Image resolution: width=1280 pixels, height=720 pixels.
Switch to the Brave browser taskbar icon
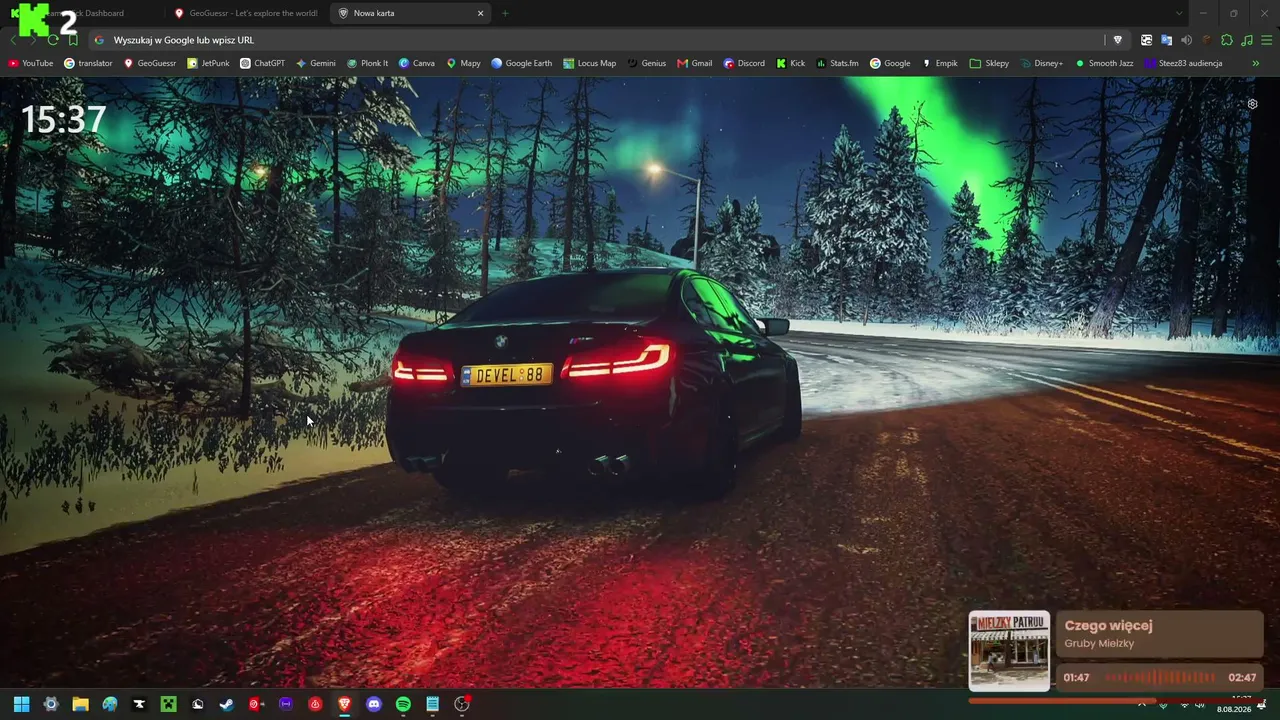tap(345, 704)
